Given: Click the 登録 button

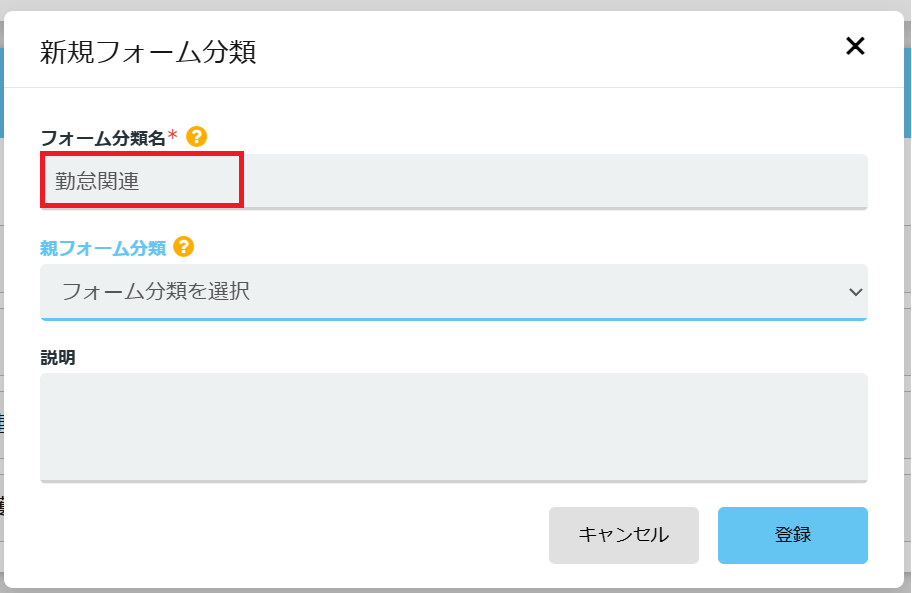Looking at the screenshot, I should click(793, 535).
